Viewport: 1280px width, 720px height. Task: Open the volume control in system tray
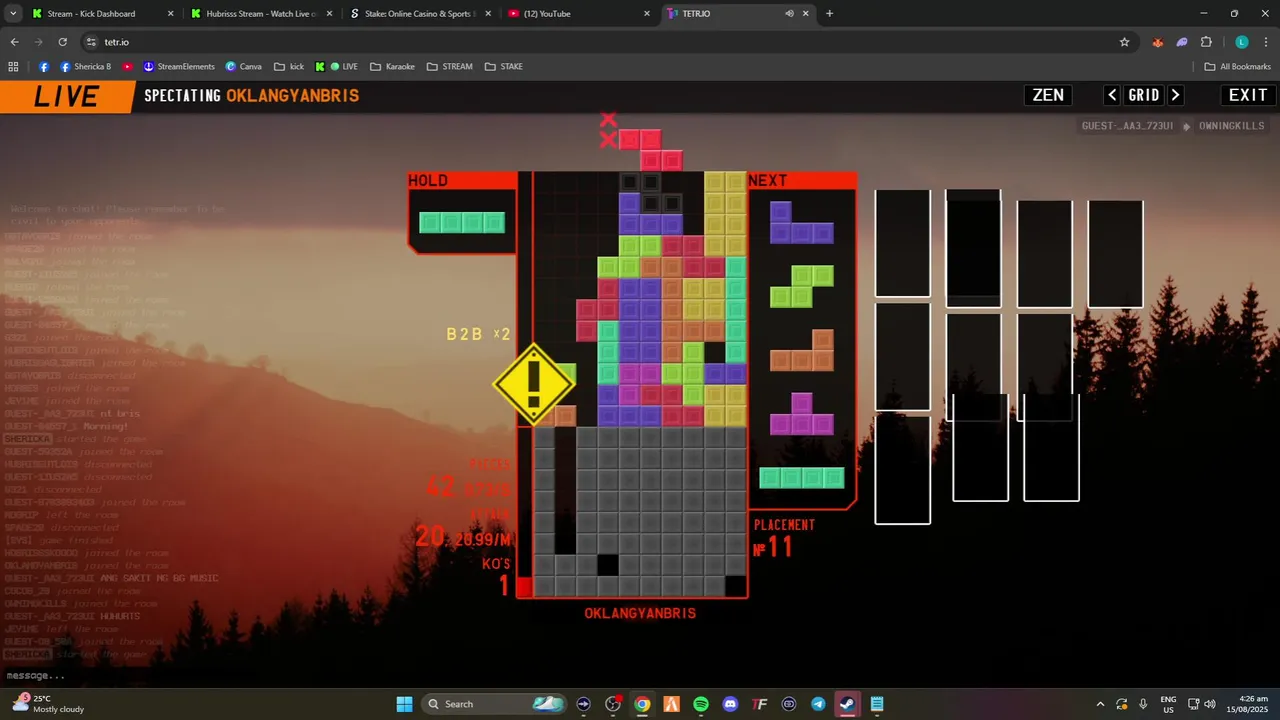click(1210, 704)
